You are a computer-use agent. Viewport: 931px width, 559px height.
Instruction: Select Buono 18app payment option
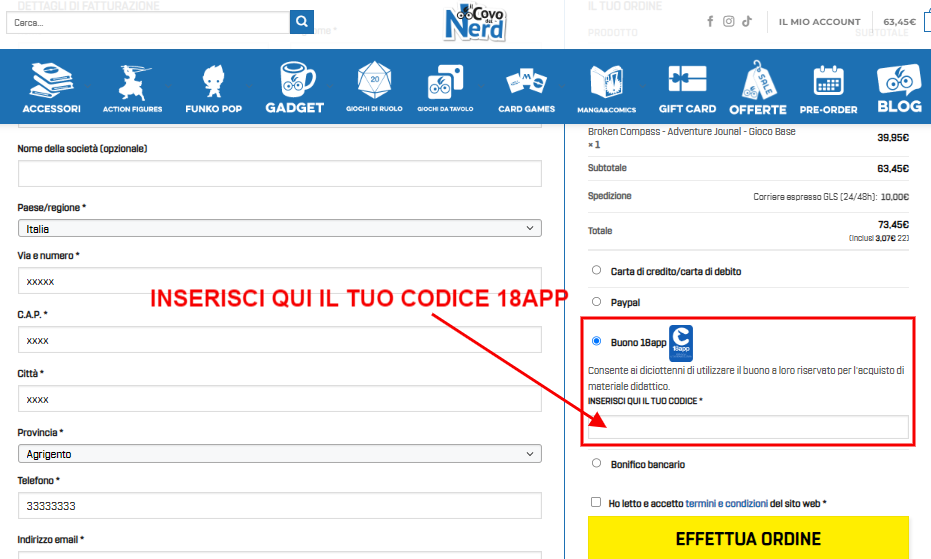click(x=597, y=341)
